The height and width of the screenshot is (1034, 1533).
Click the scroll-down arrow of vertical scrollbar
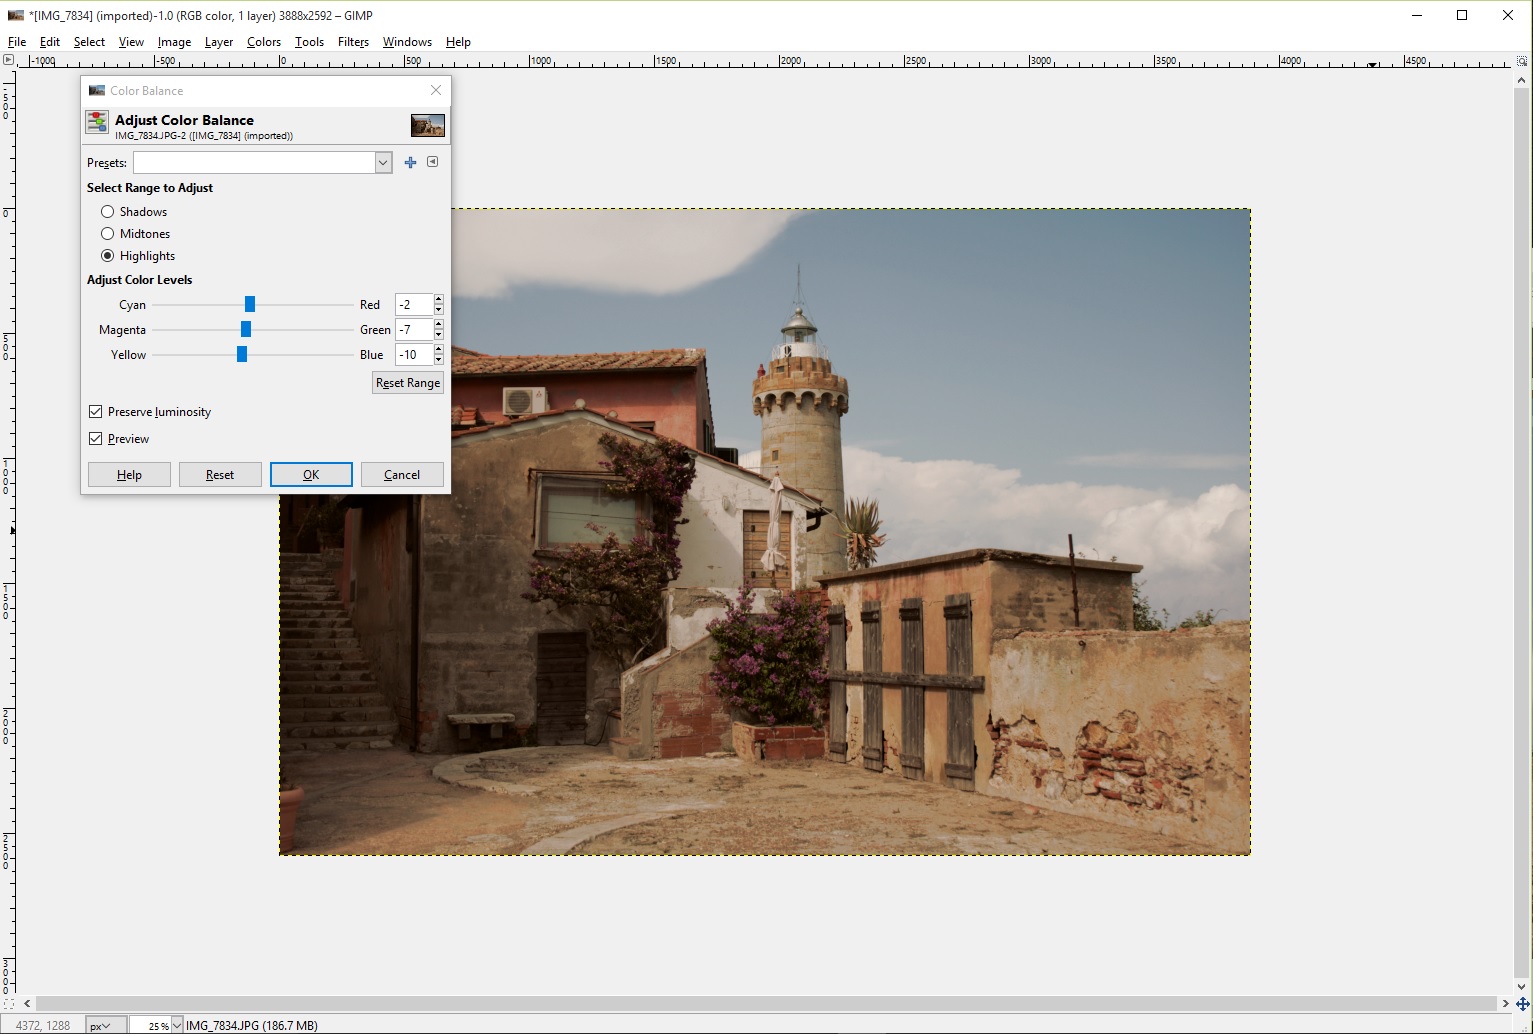tap(1522, 987)
